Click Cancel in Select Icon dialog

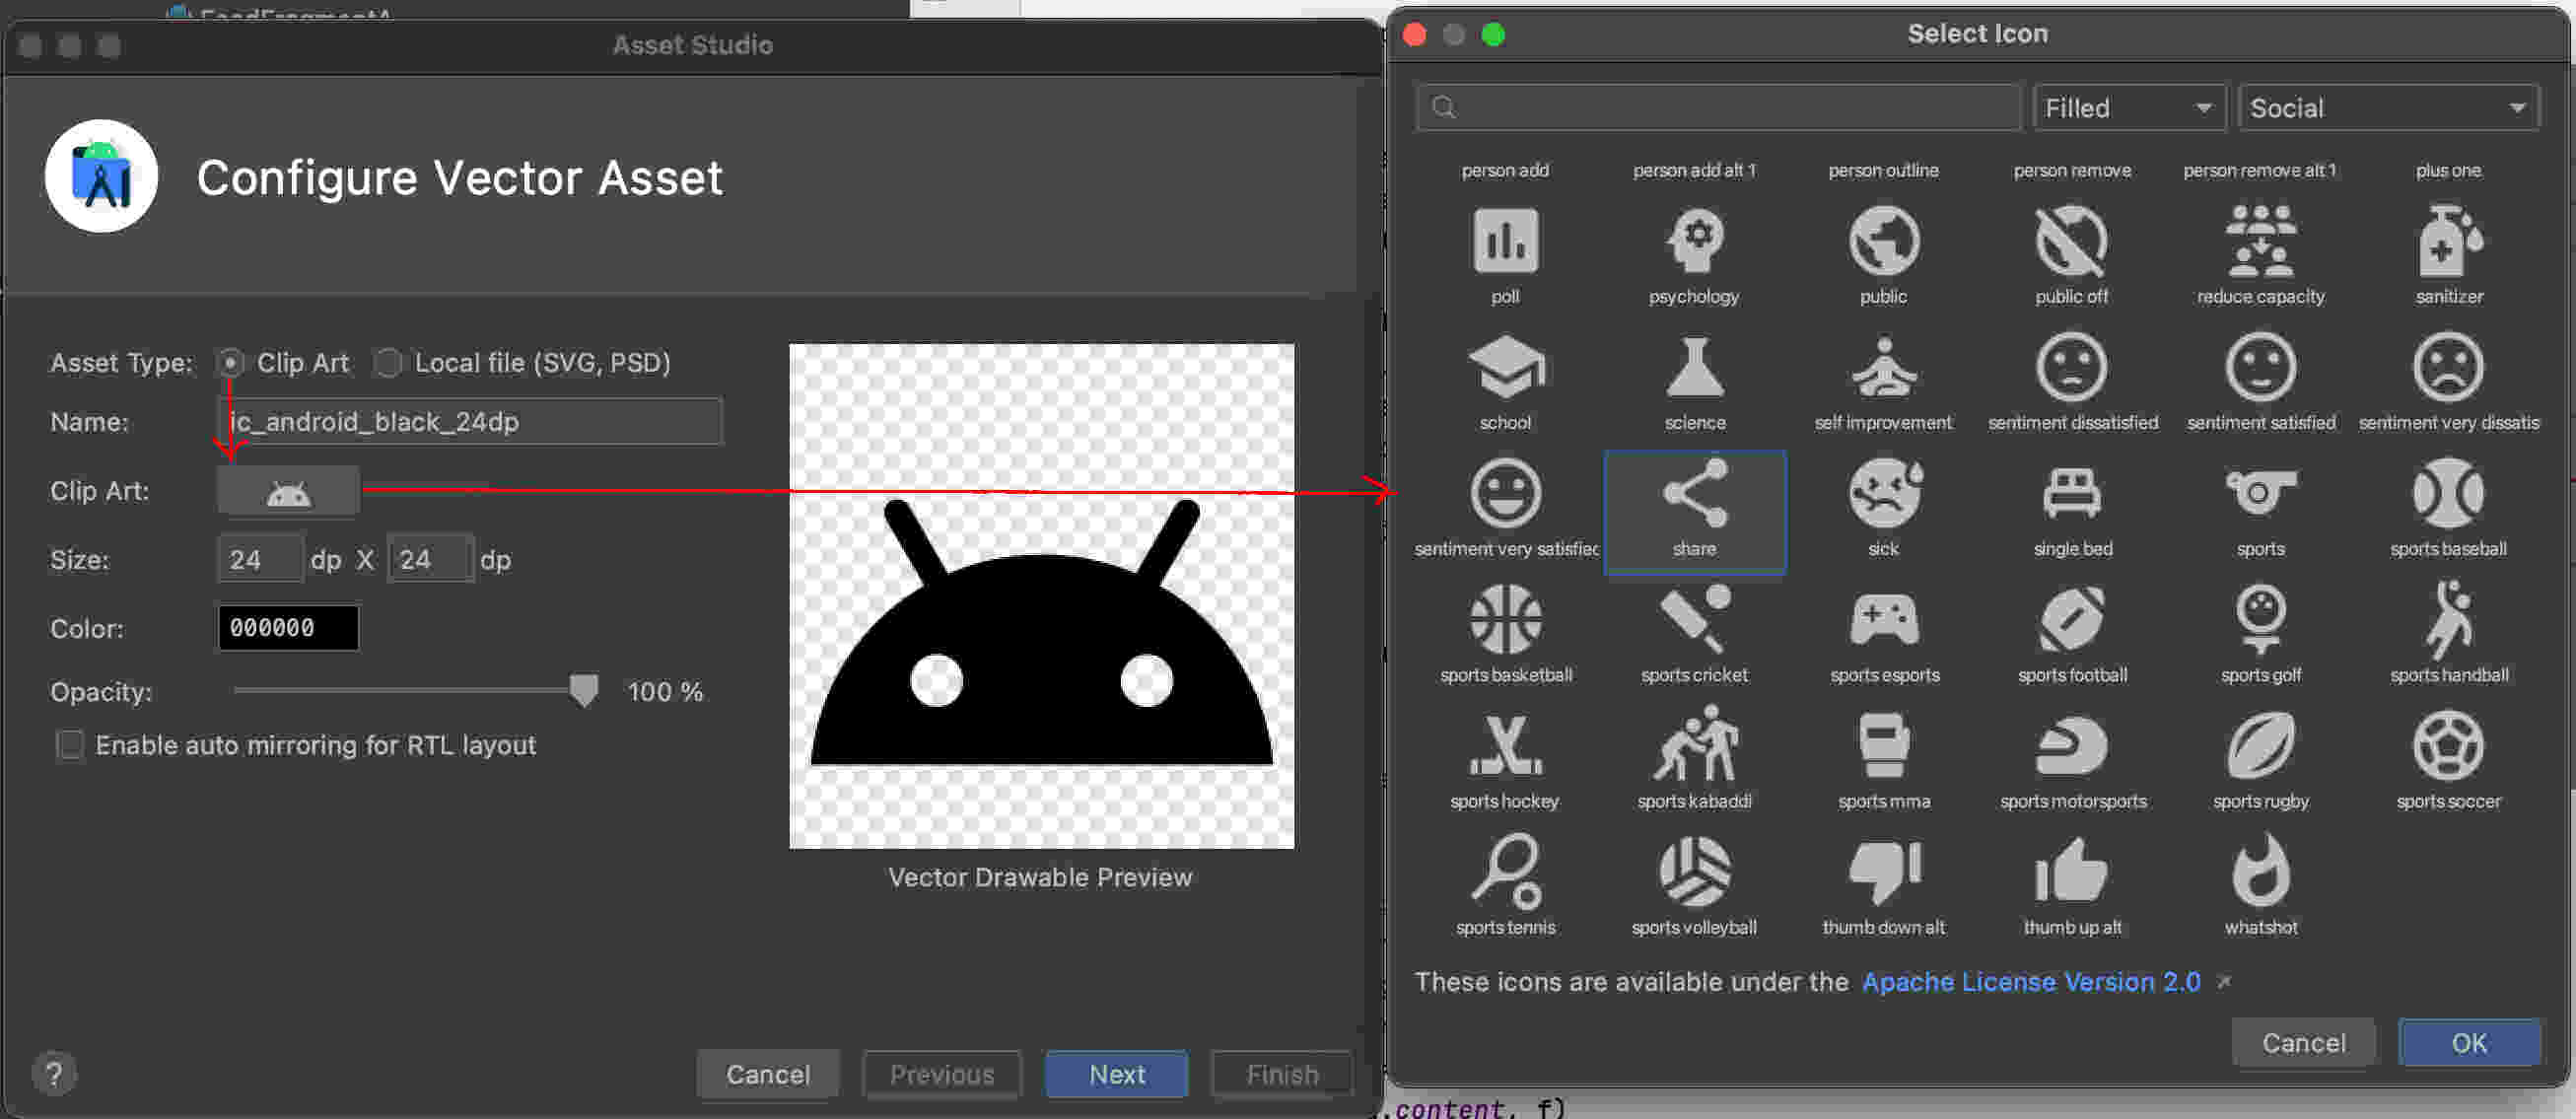tap(2303, 1043)
